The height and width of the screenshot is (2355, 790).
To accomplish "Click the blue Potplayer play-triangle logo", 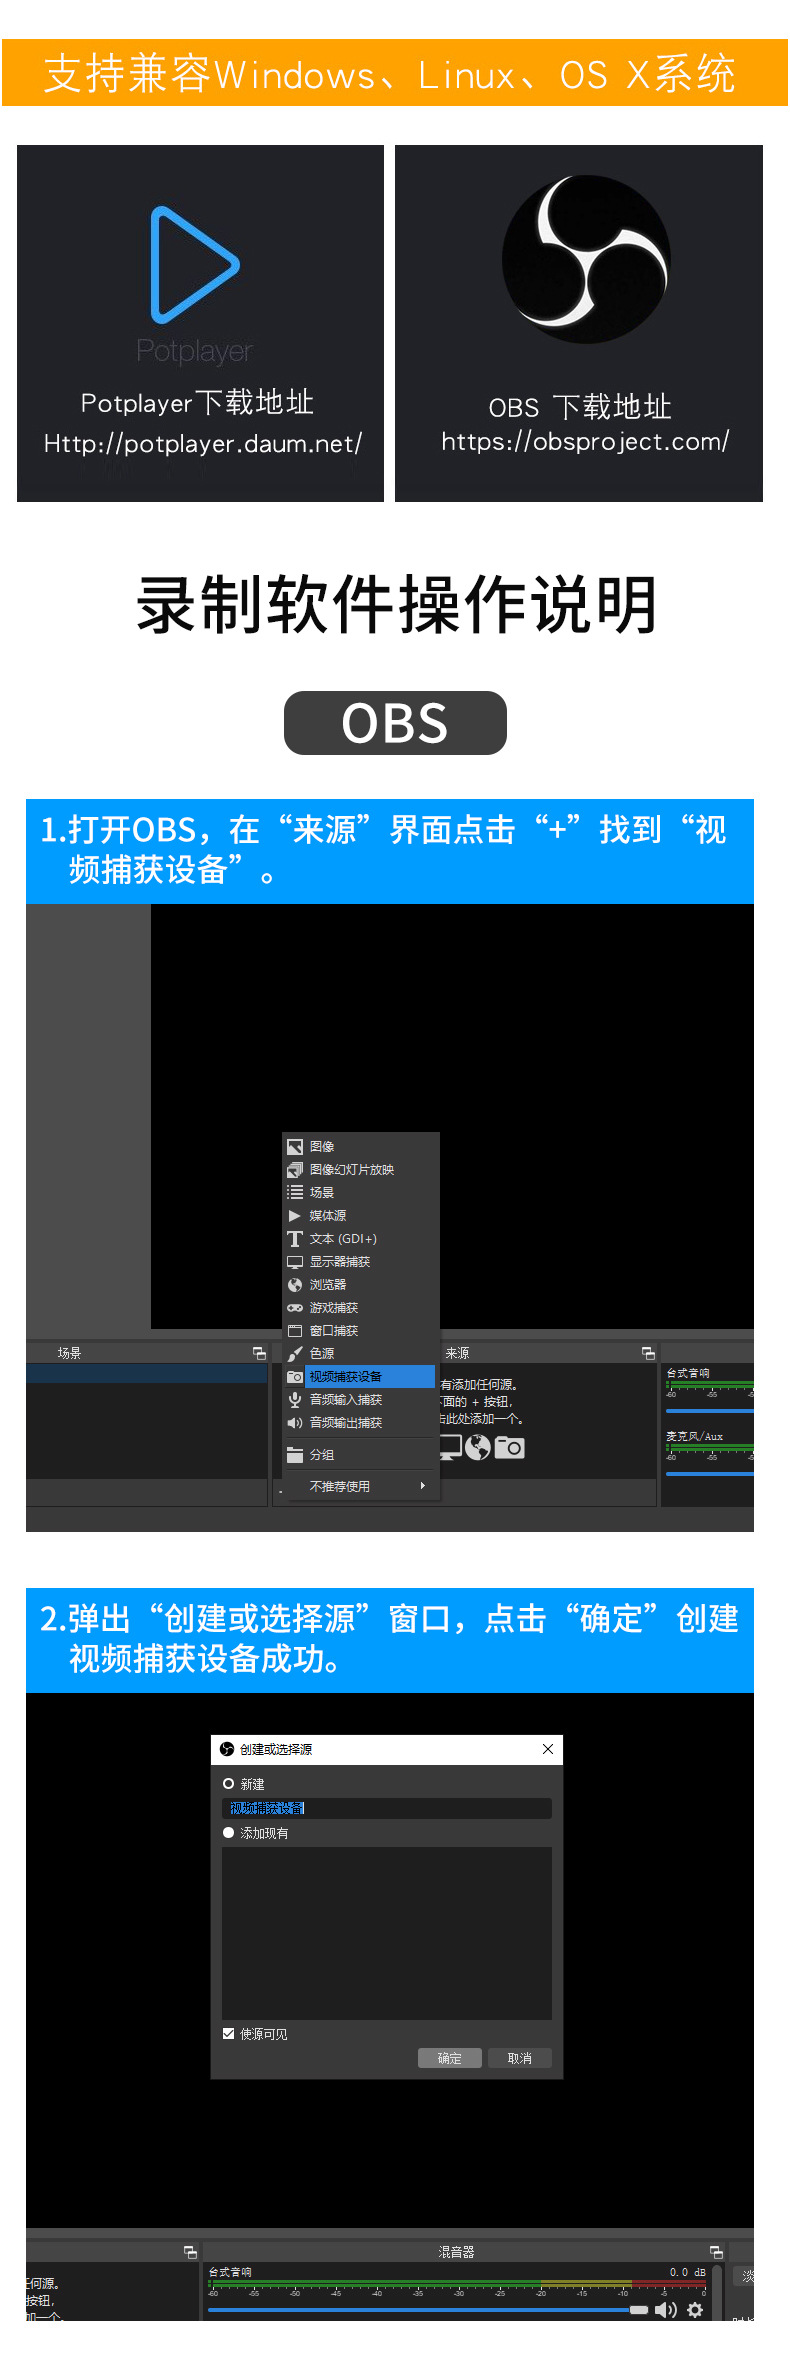I will (x=195, y=265).
